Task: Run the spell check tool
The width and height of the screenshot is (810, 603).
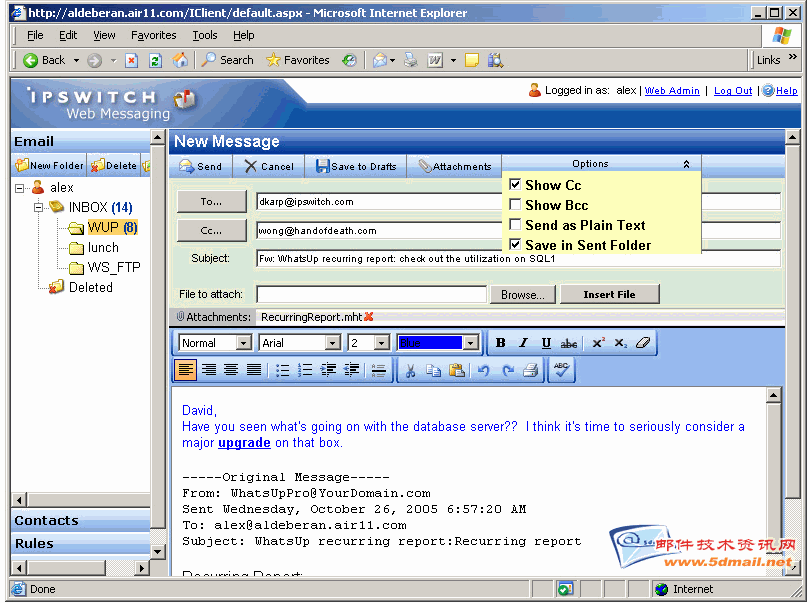Action: click(562, 370)
